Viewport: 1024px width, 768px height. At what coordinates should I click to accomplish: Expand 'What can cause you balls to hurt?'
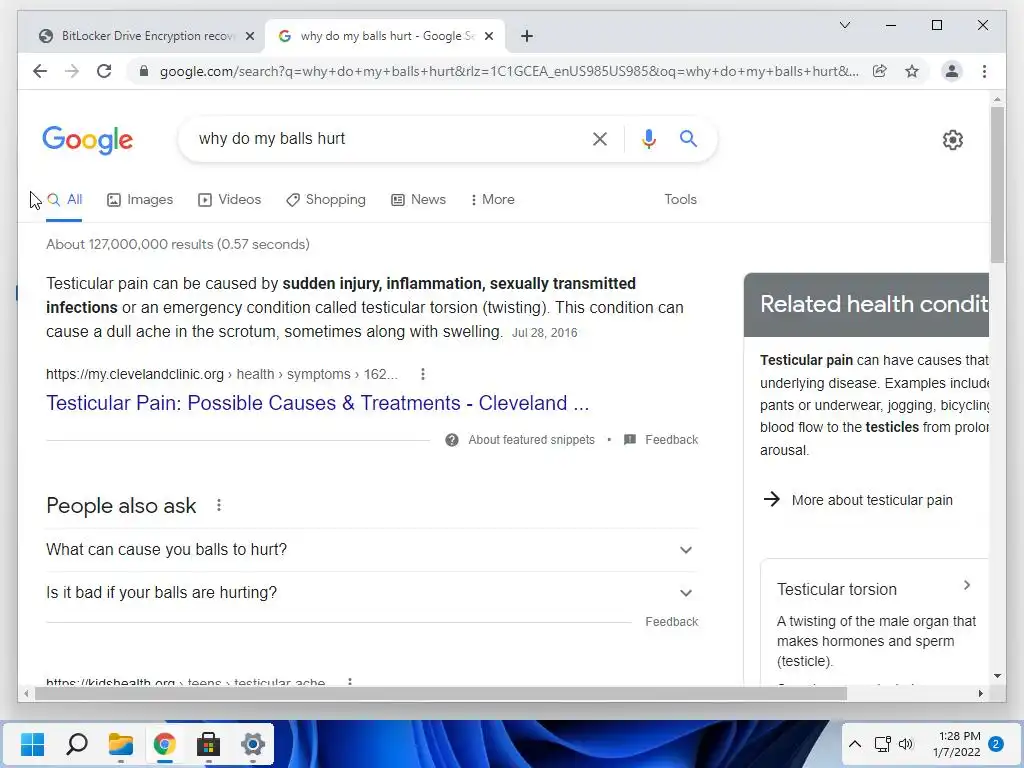point(372,550)
